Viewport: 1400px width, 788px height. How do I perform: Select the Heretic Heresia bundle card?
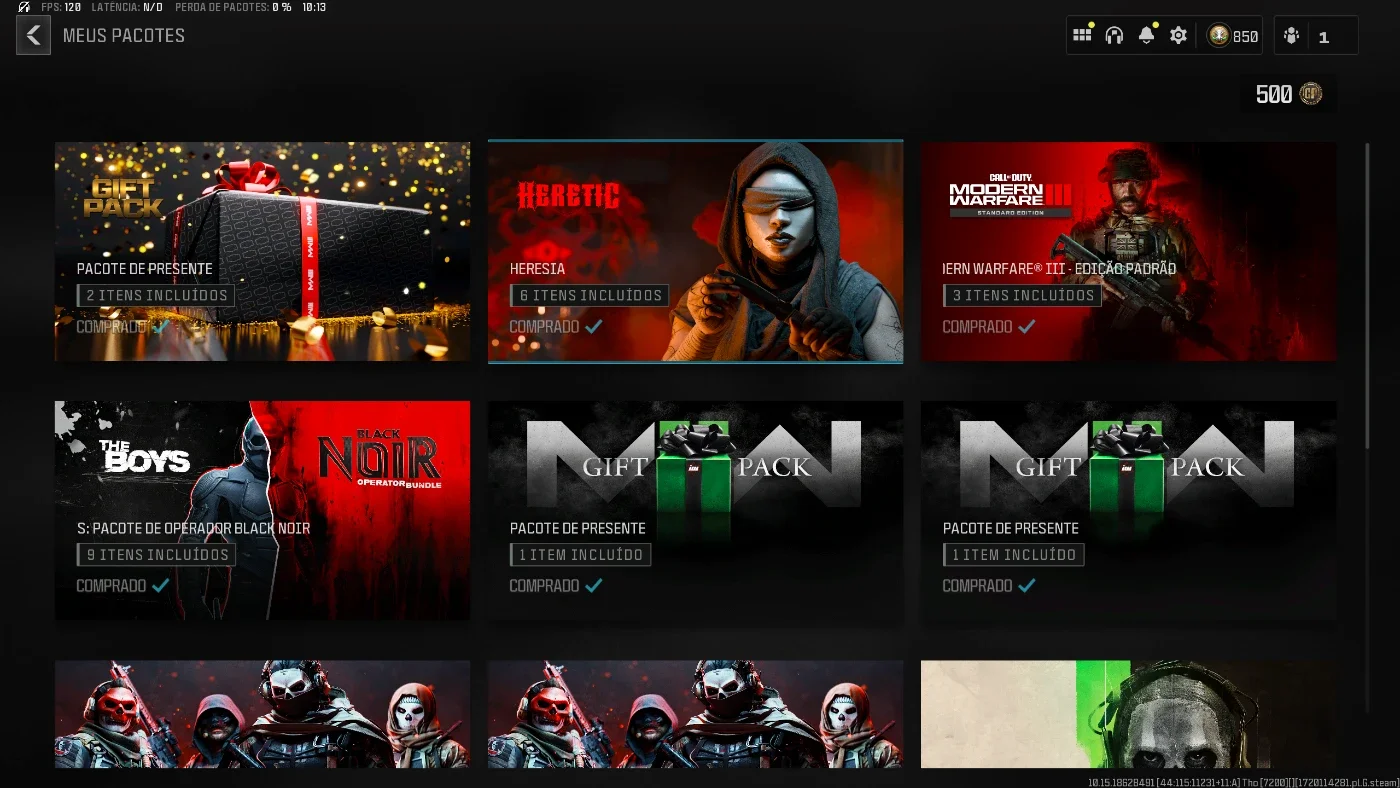(x=695, y=251)
